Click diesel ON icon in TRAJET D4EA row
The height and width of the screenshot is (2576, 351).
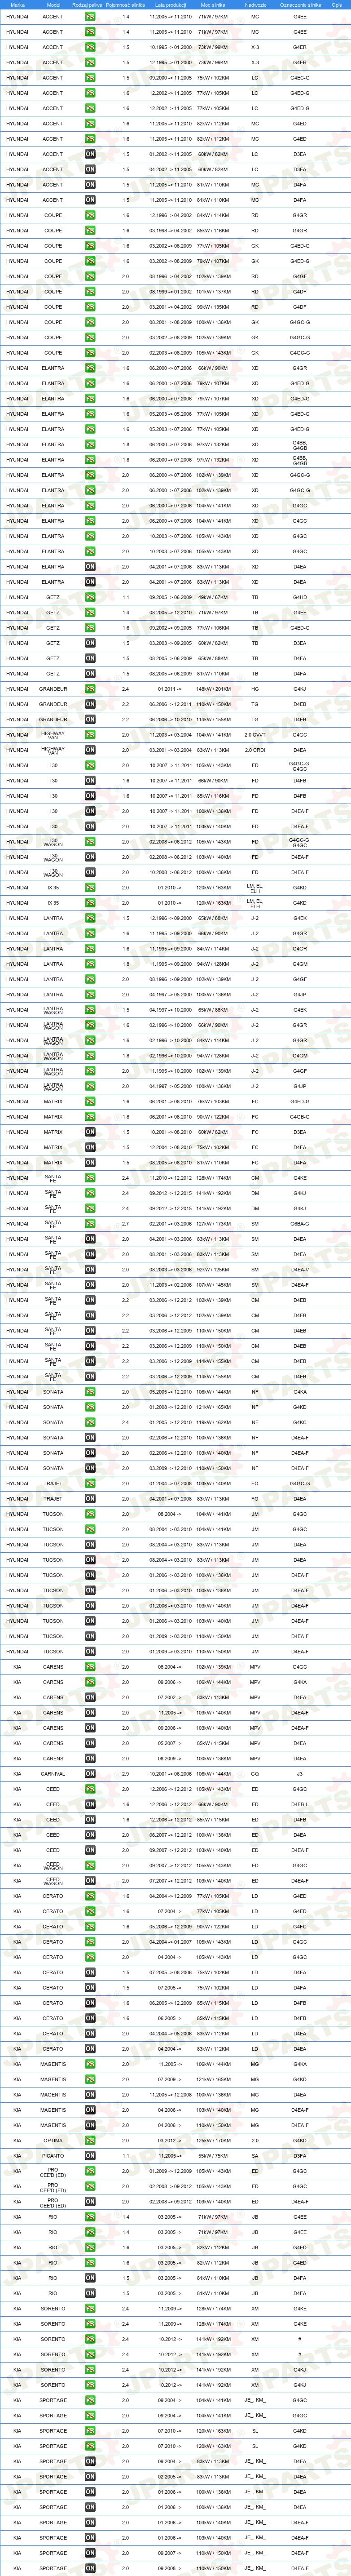pyautogui.click(x=90, y=1499)
